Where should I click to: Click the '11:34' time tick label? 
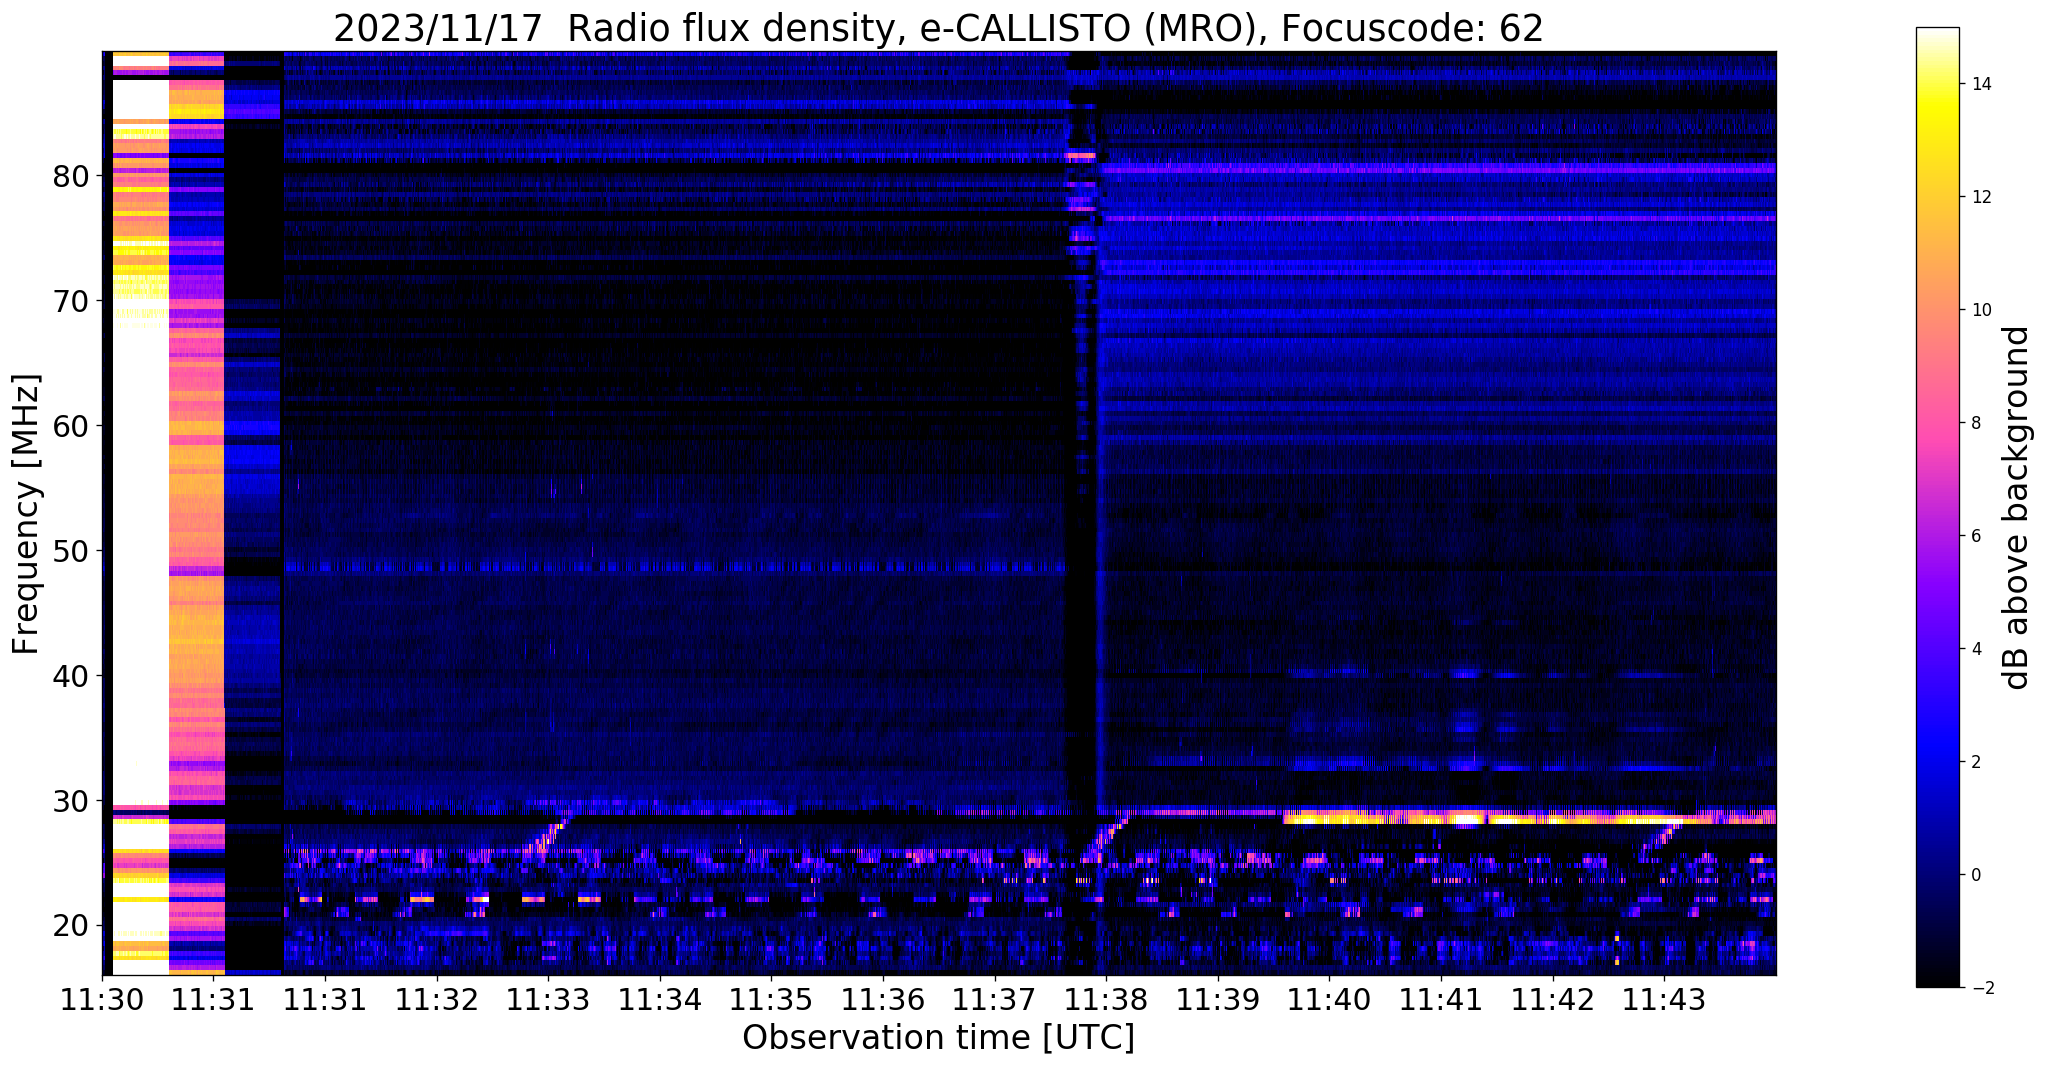click(x=659, y=1001)
